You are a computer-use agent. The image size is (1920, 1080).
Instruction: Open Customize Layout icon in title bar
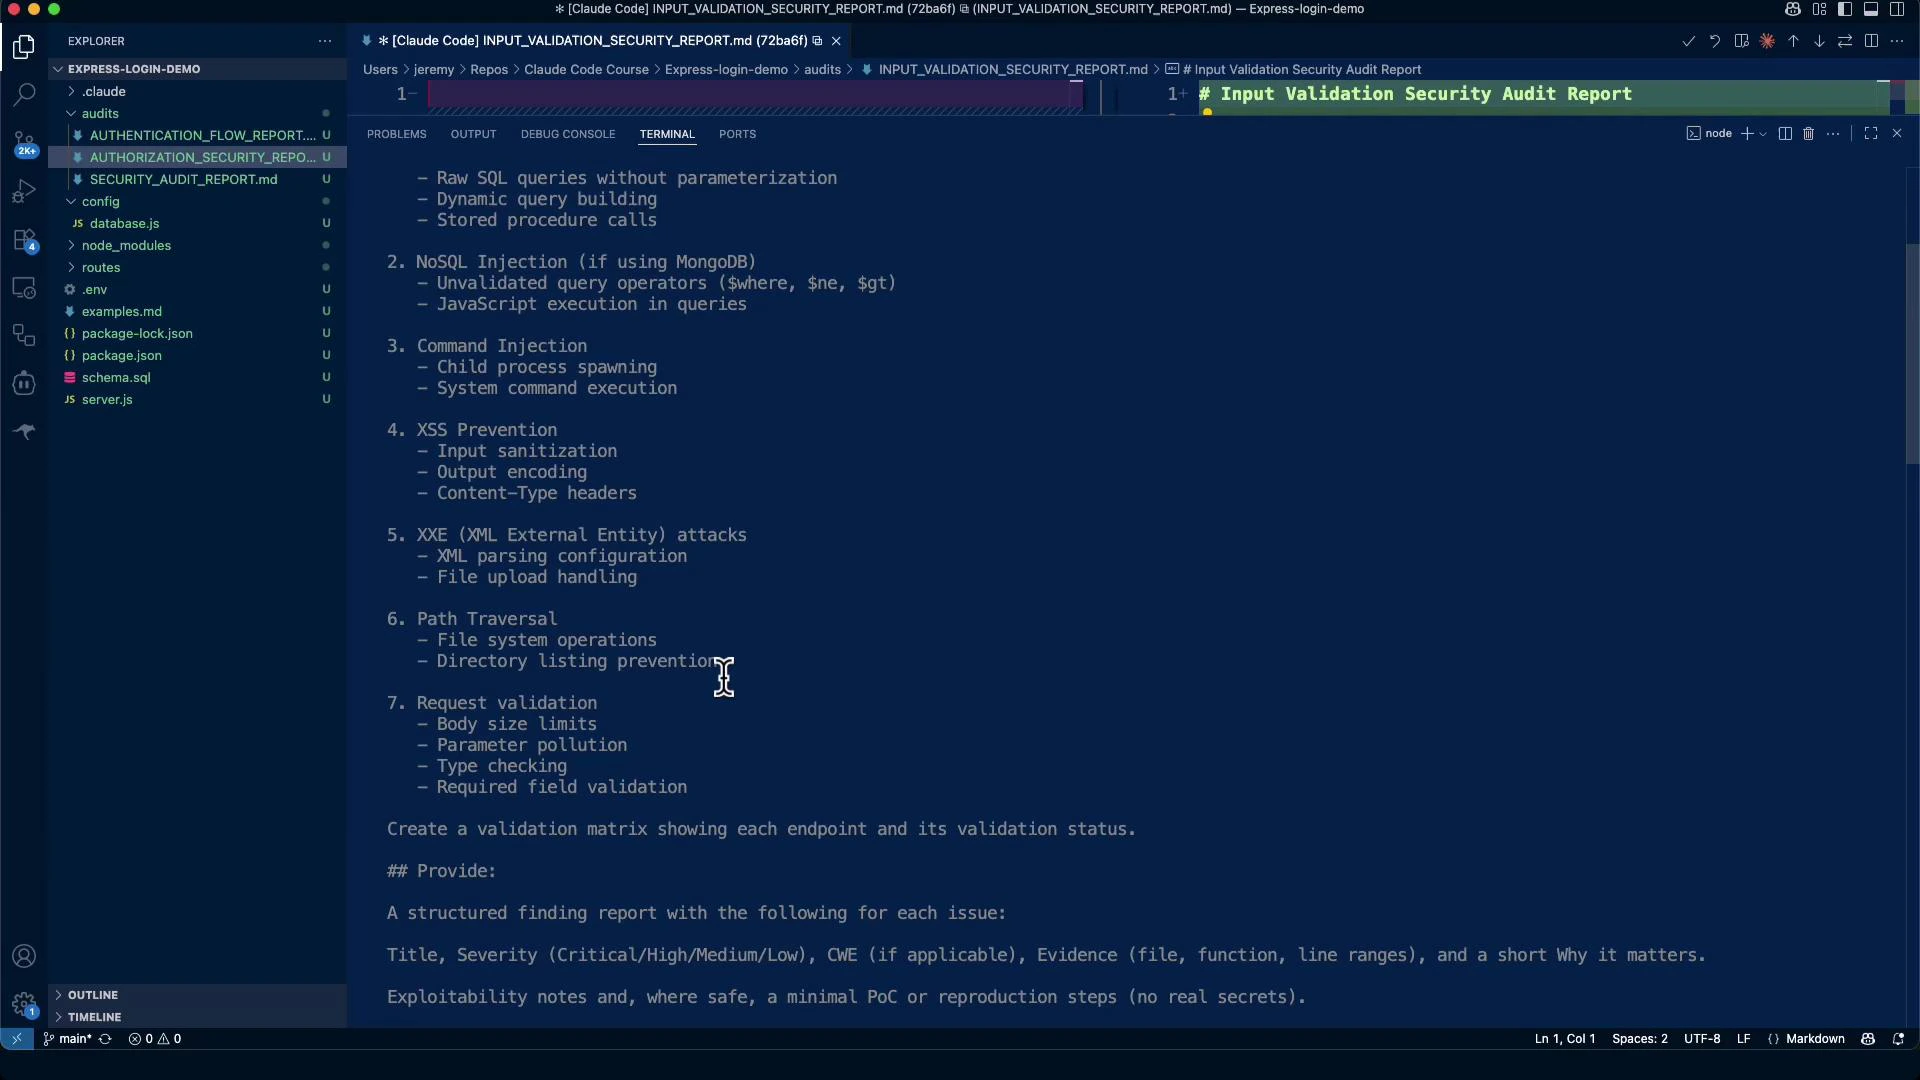(x=1819, y=9)
